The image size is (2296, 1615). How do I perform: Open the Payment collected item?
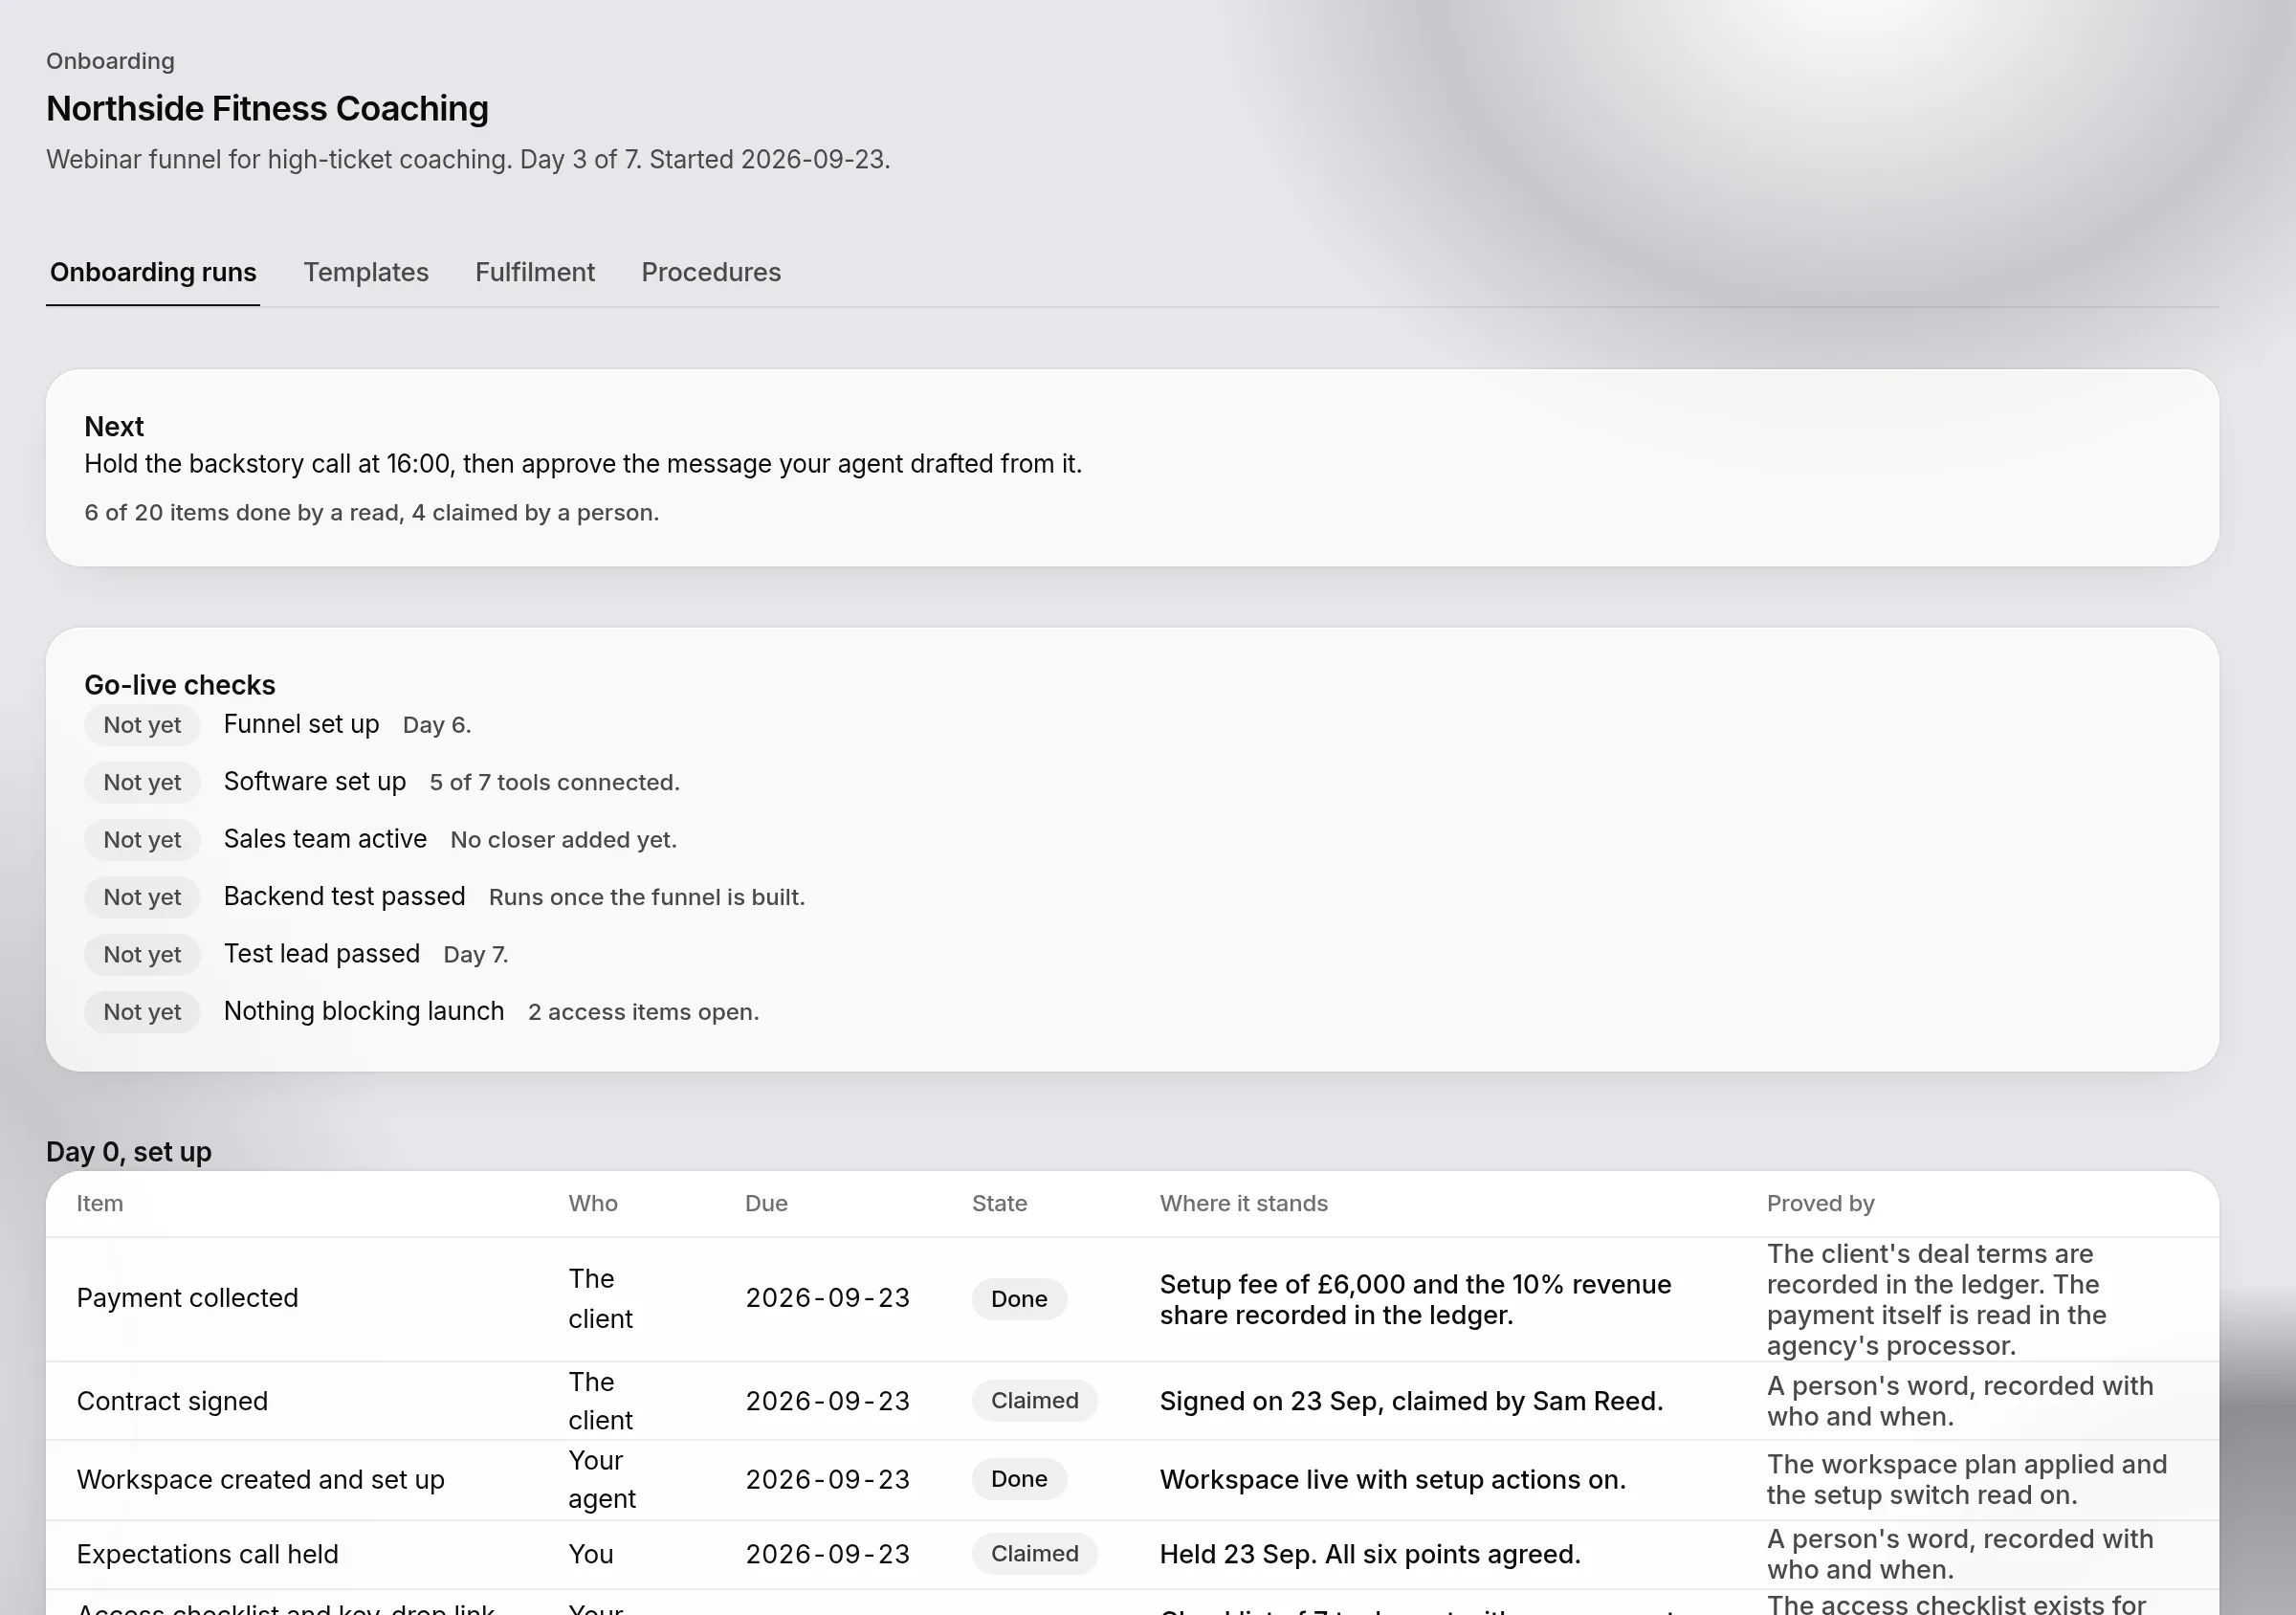(x=187, y=1298)
